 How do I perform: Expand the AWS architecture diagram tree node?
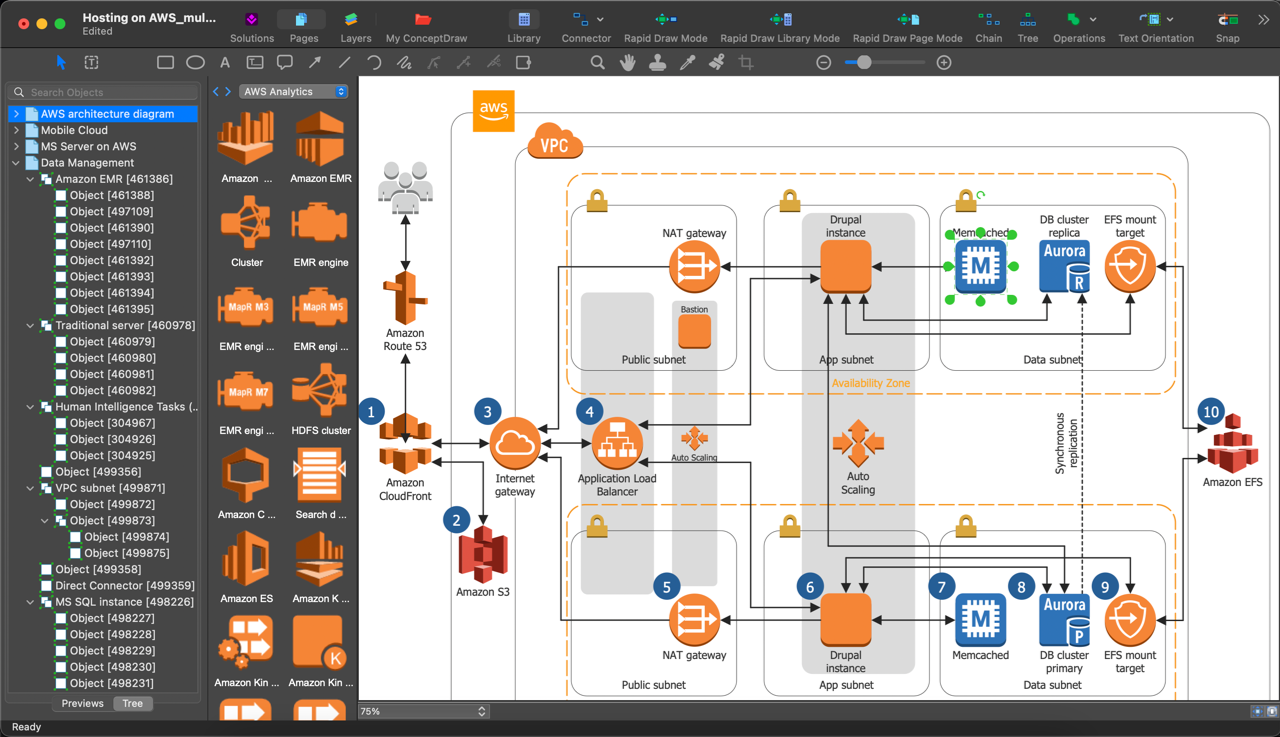pos(16,114)
